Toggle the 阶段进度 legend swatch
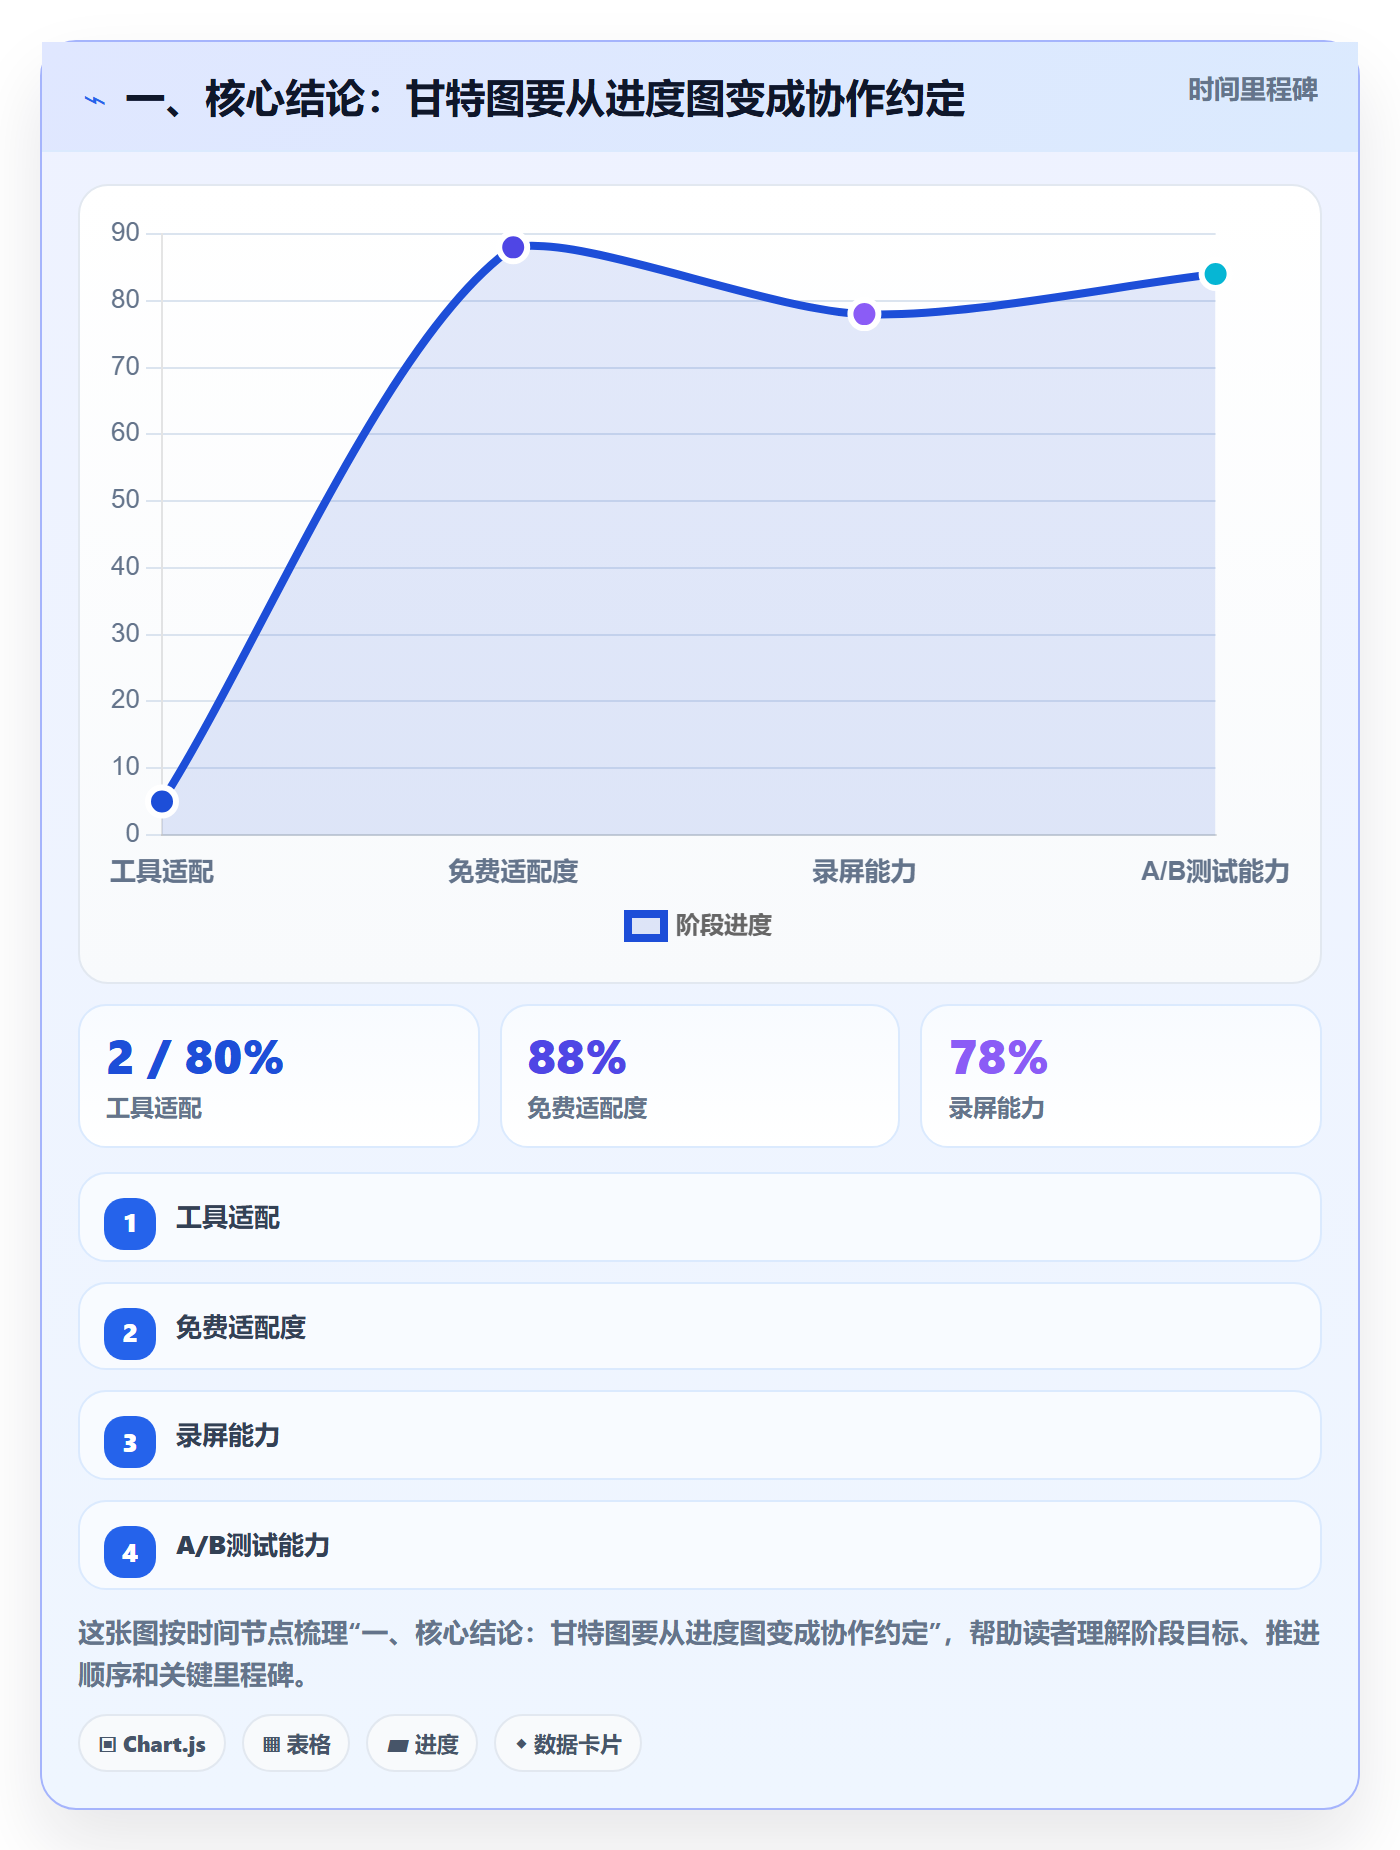 click(x=645, y=926)
